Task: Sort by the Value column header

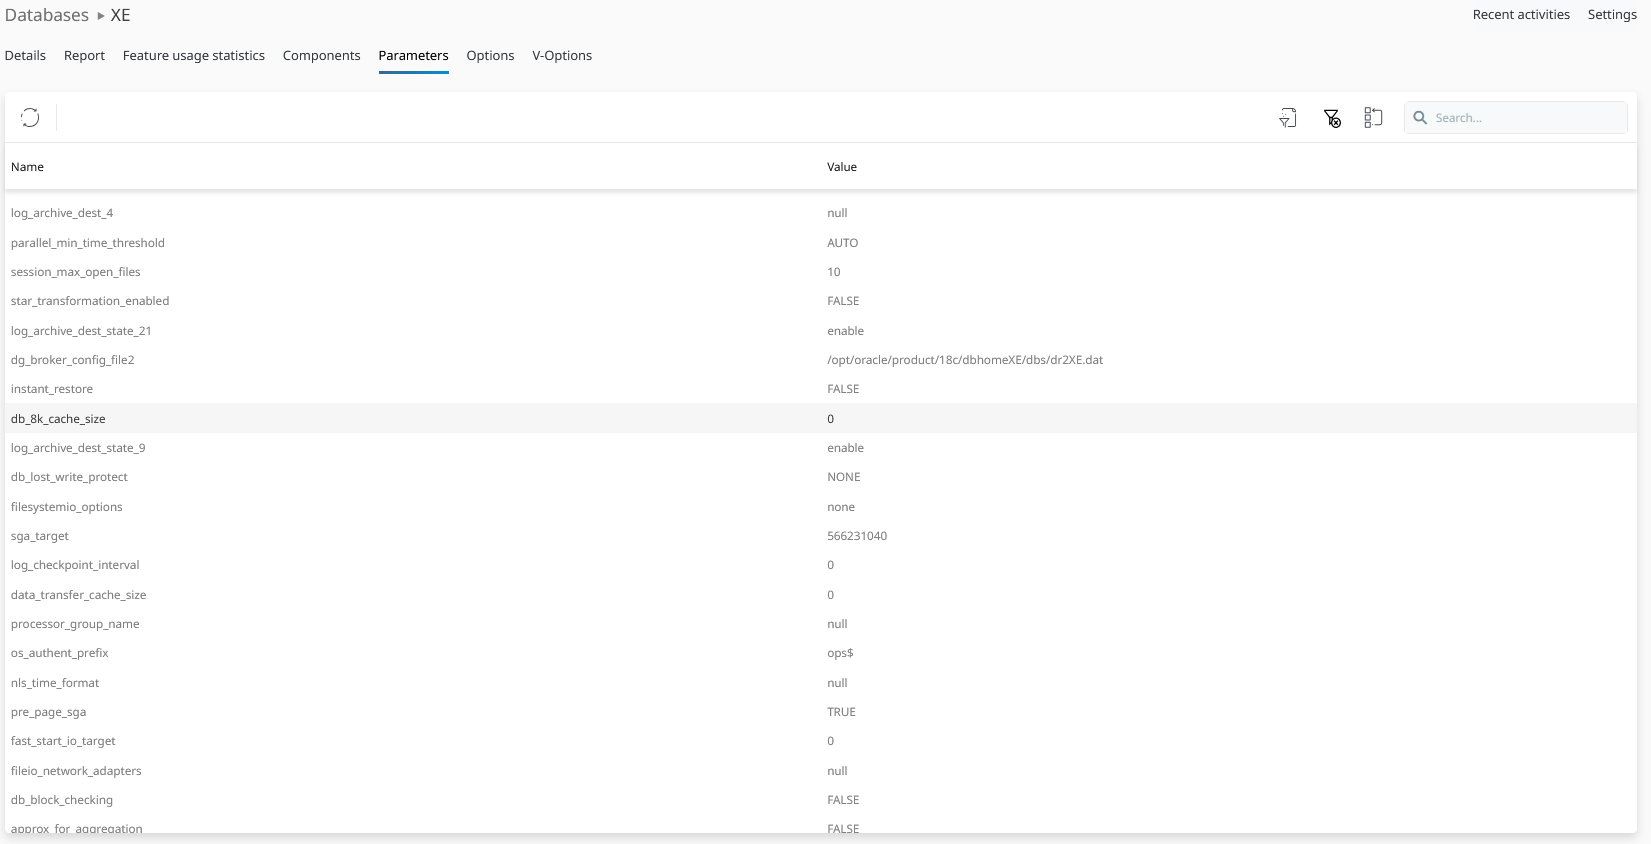Action: (842, 167)
